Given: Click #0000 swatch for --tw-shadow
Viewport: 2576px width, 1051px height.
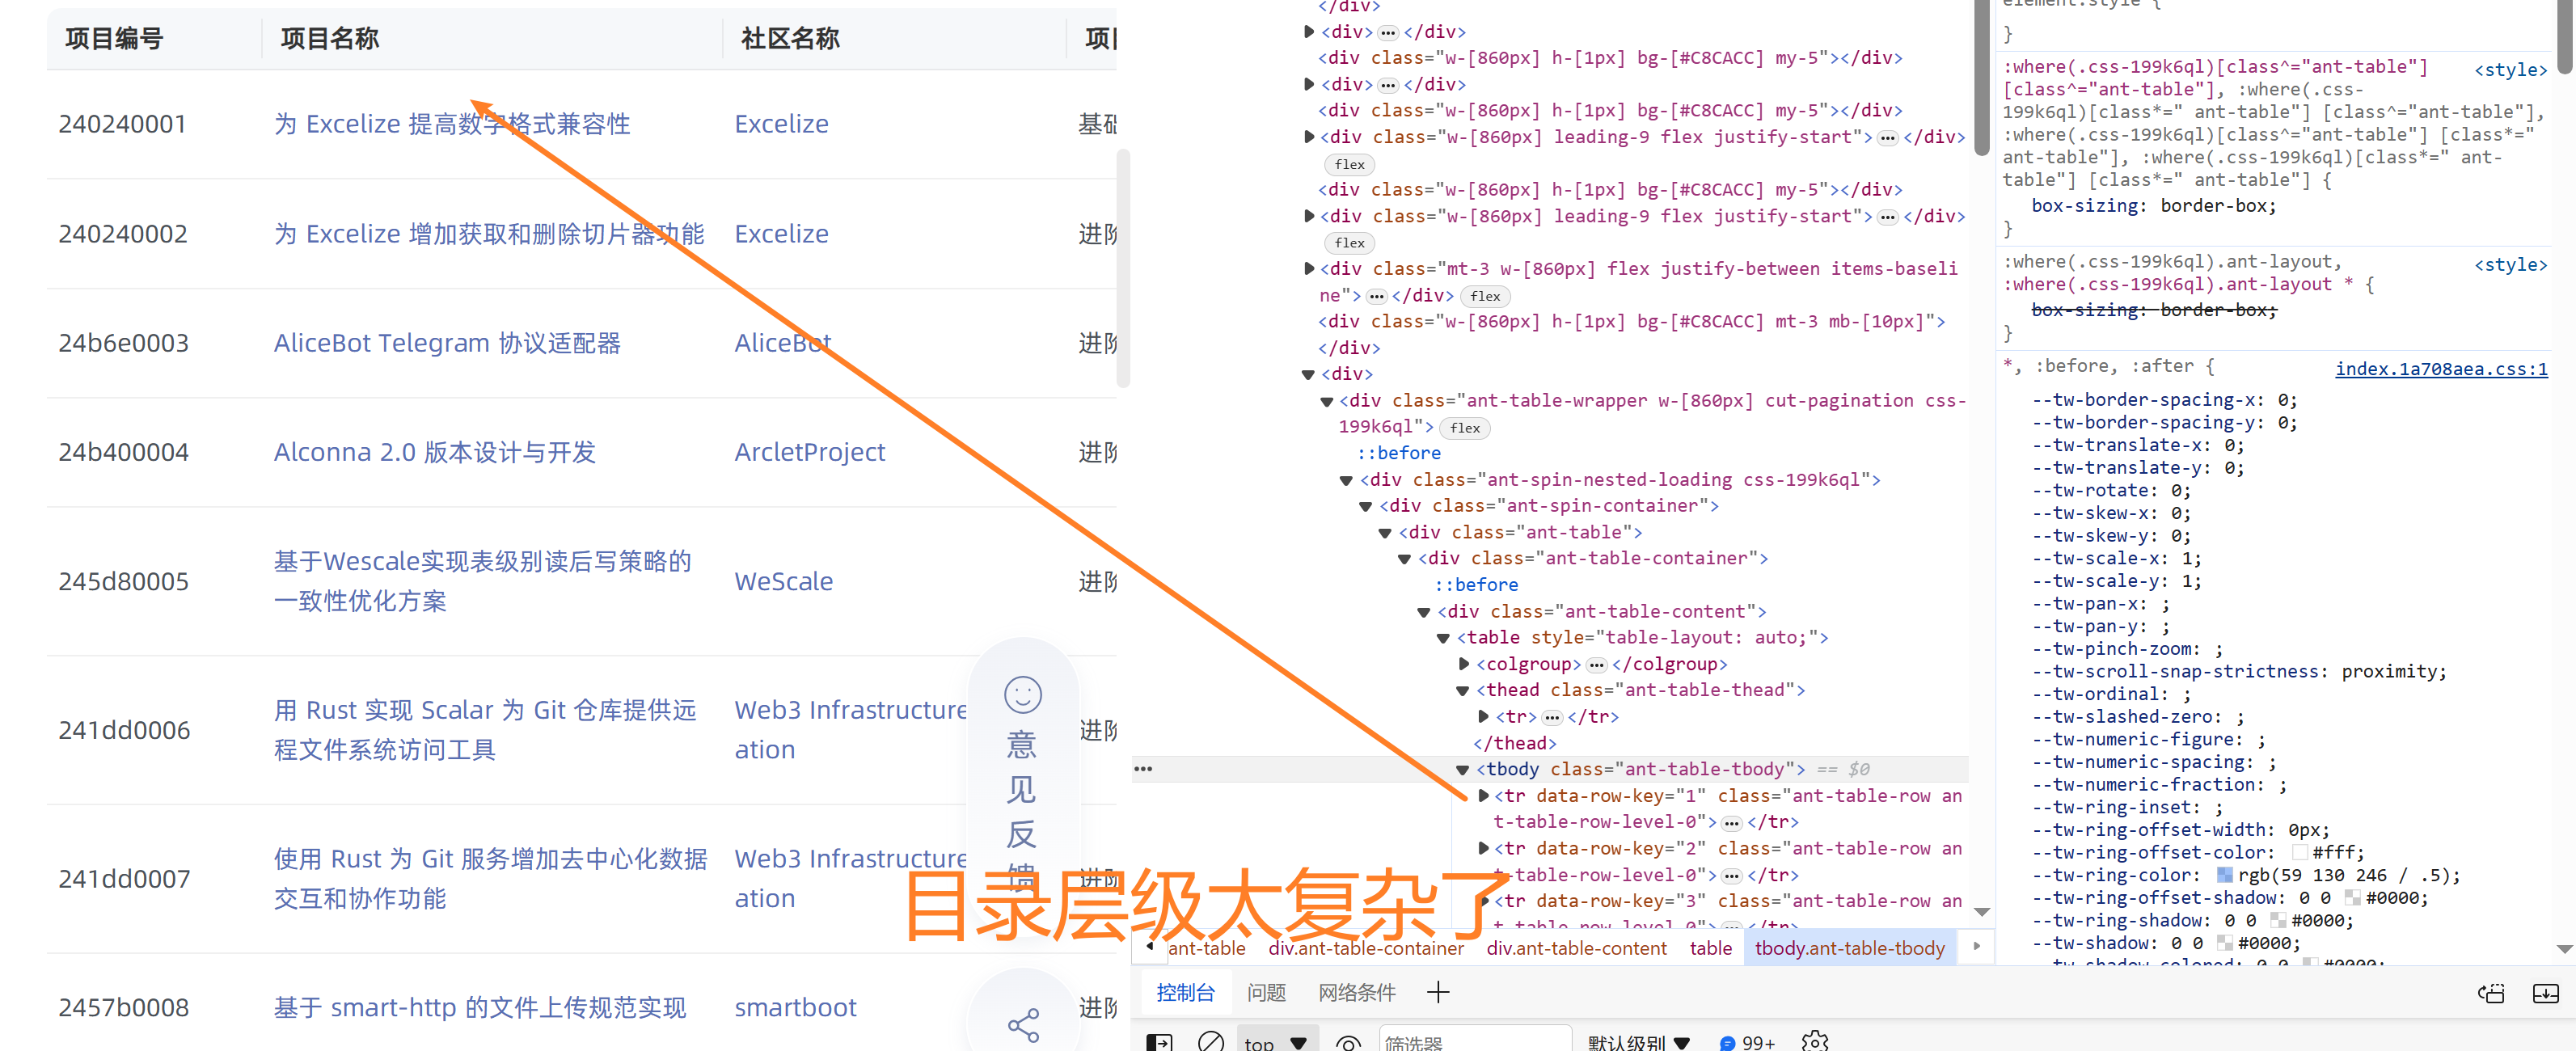Looking at the screenshot, I should click(2224, 943).
